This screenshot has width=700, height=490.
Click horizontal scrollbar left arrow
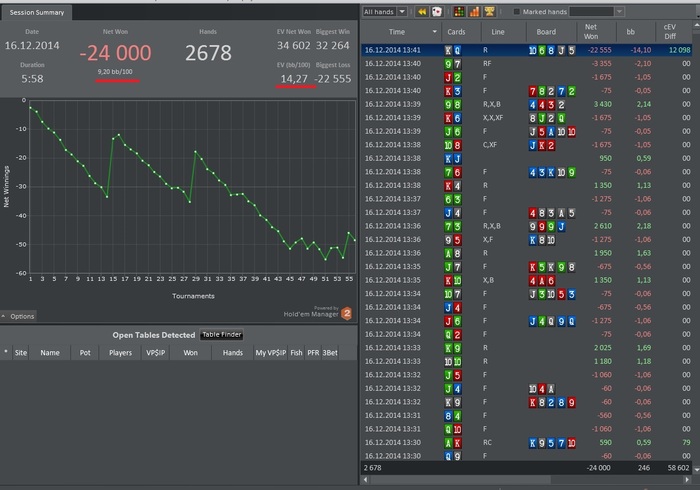coord(366,480)
